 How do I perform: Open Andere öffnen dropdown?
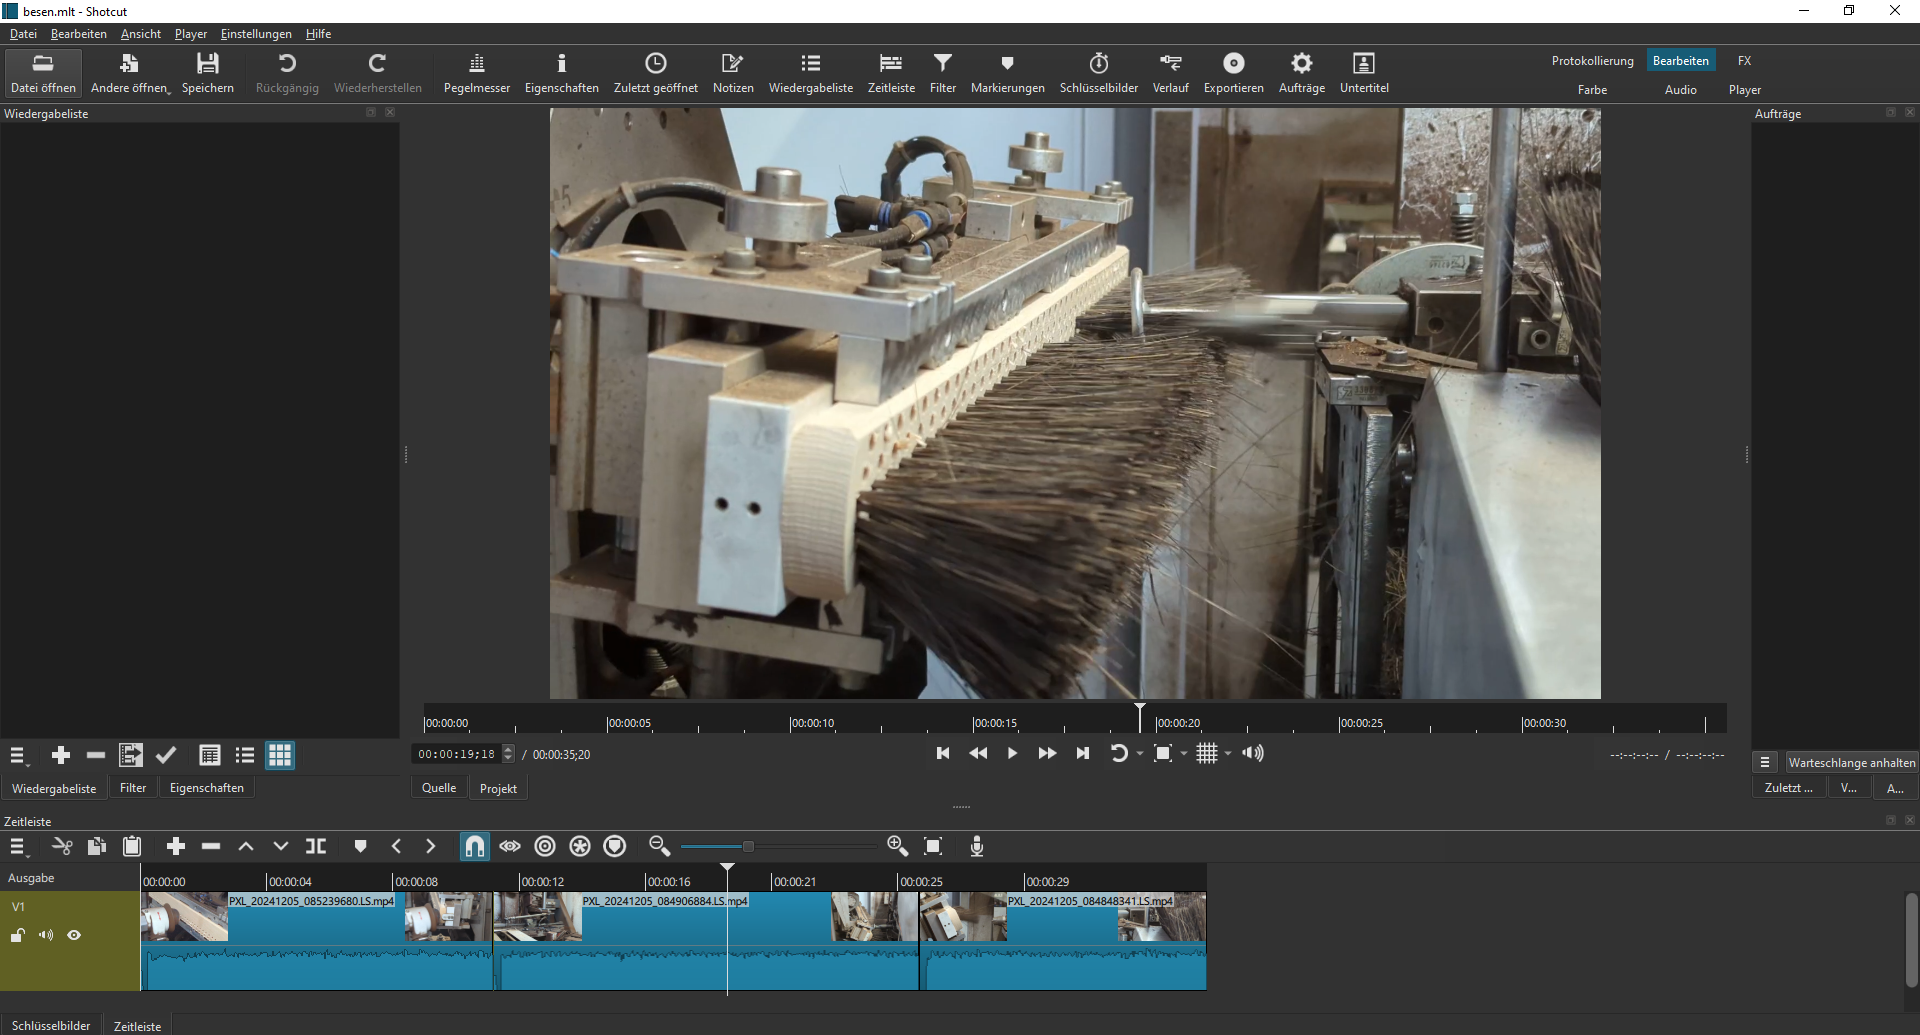(130, 73)
